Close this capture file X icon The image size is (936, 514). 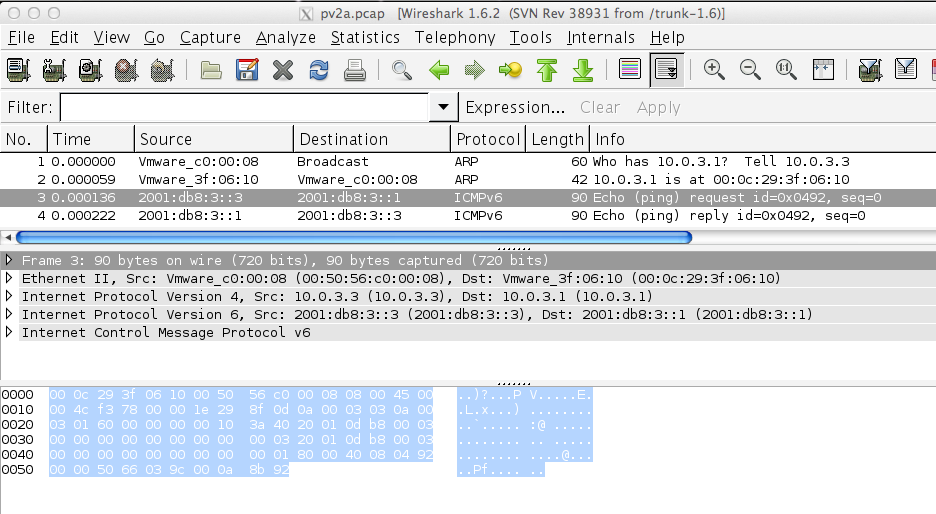[x=283, y=70]
